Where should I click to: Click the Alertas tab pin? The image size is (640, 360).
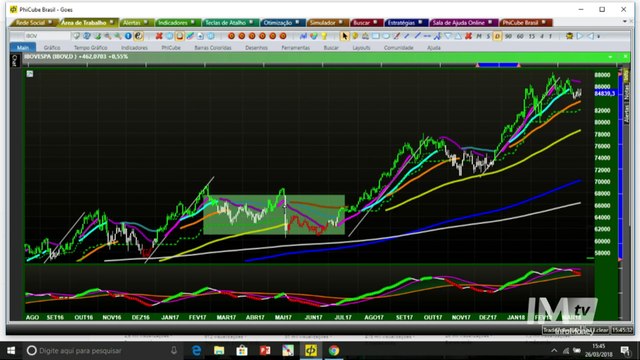click(146, 22)
